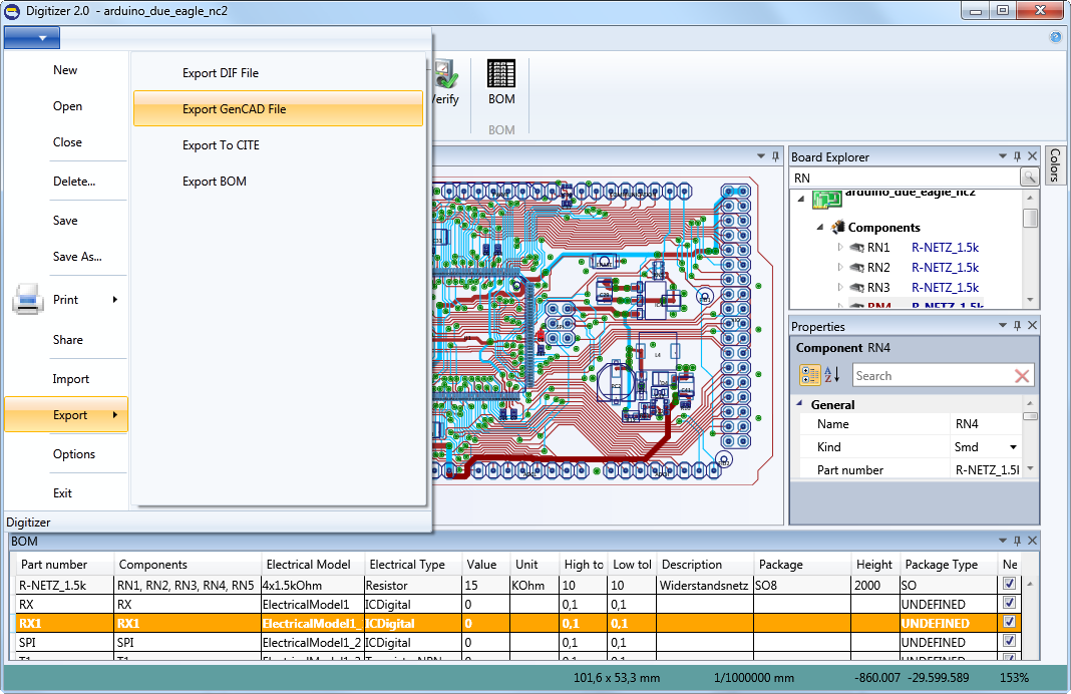Click the Components folder icon in tree
This screenshot has width=1071, height=694.
[x=838, y=227]
